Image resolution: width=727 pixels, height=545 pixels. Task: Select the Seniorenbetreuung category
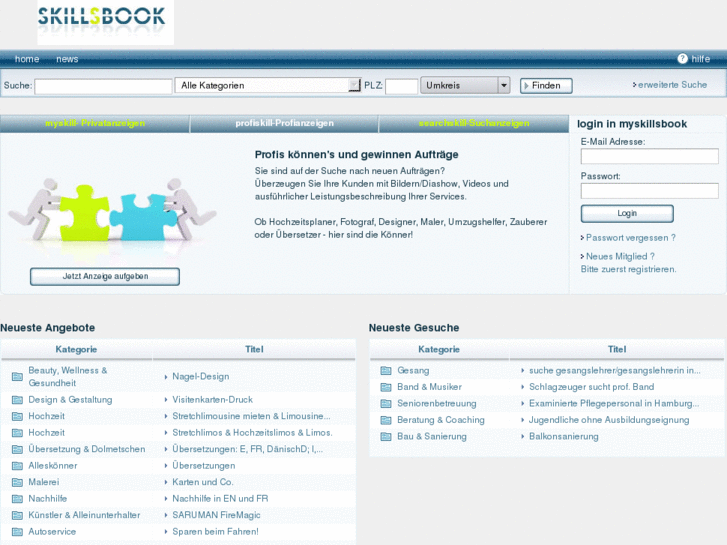tap(437, 404)
